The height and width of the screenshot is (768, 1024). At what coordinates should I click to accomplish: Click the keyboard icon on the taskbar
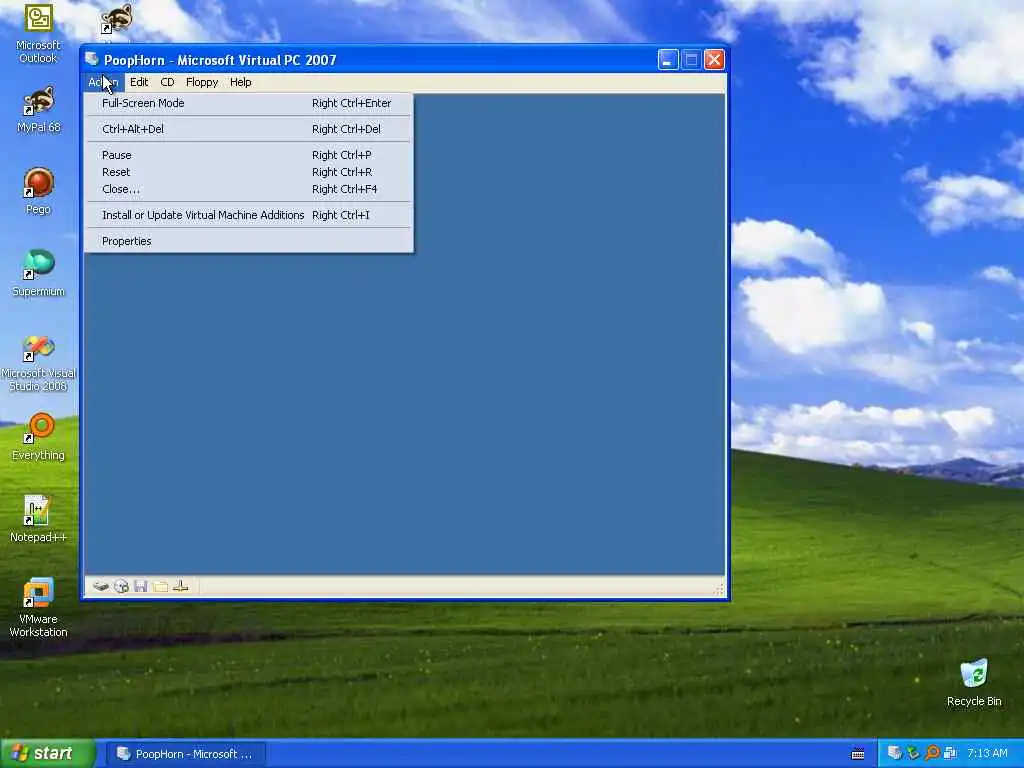pos(858,754)
